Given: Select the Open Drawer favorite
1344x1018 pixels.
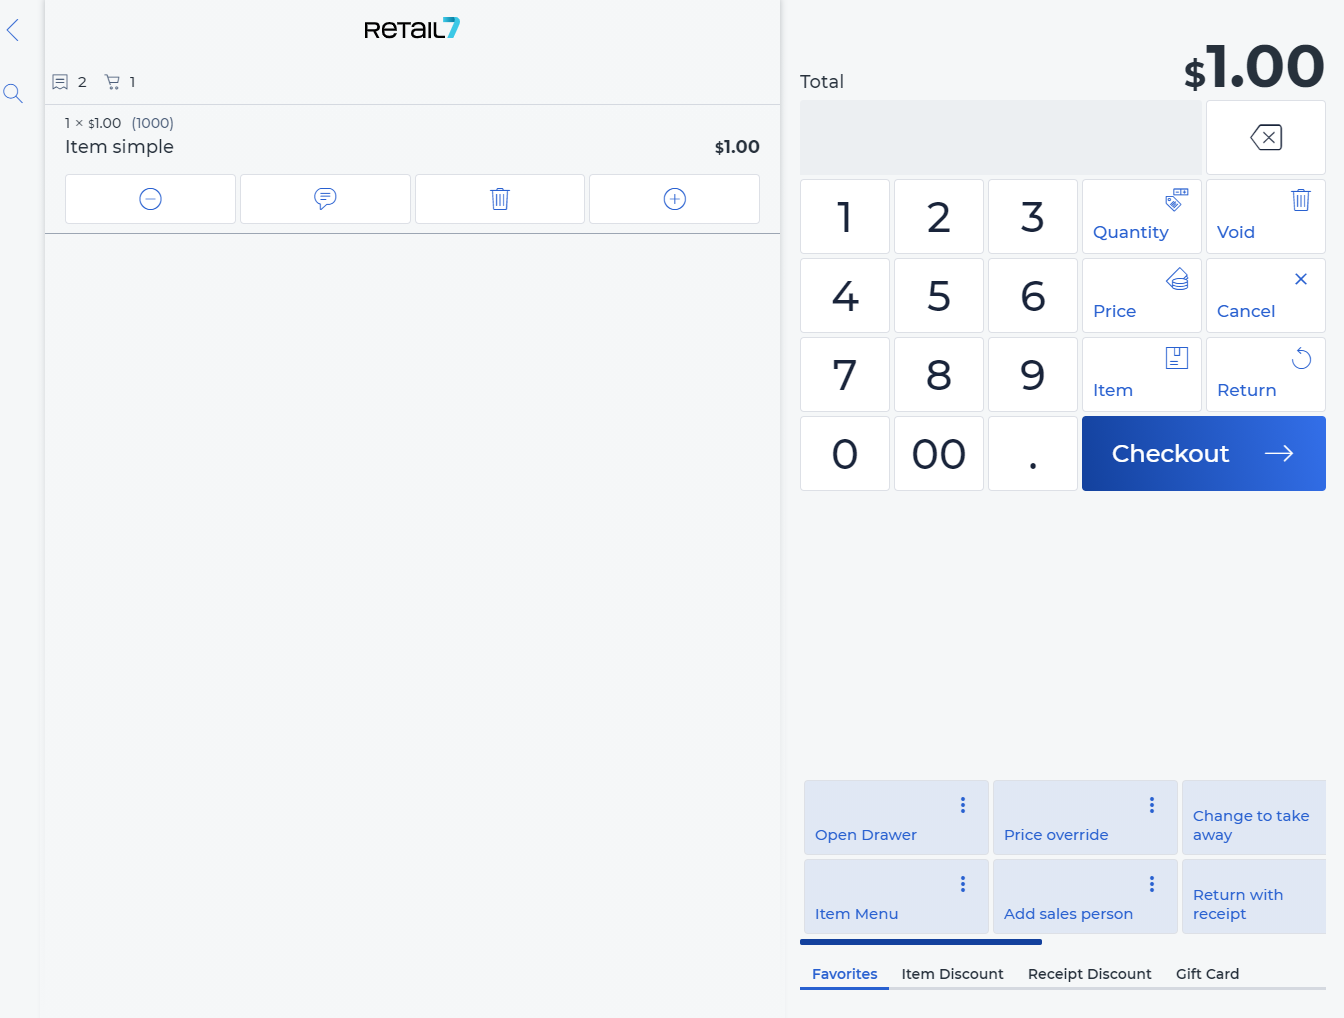Looking at the screenshot, I should [896, 817].
